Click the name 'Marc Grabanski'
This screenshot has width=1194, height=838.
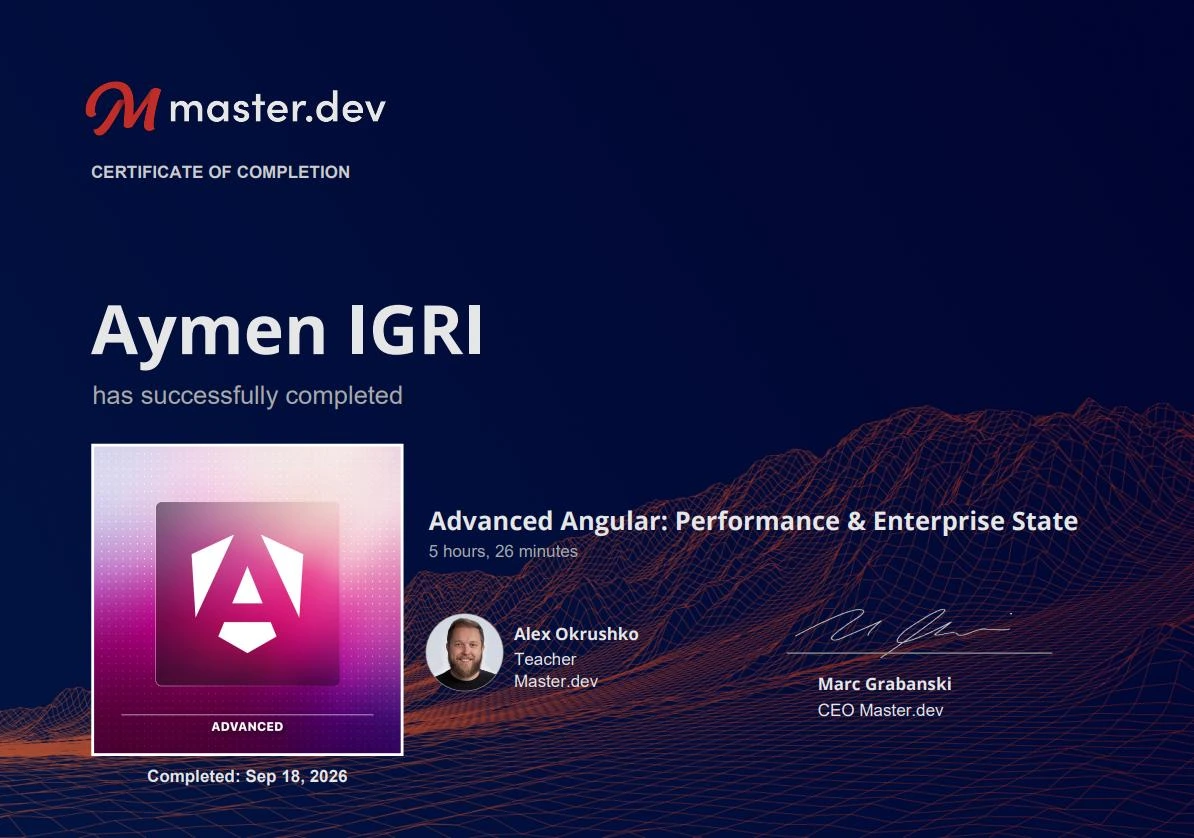(885, 684)
